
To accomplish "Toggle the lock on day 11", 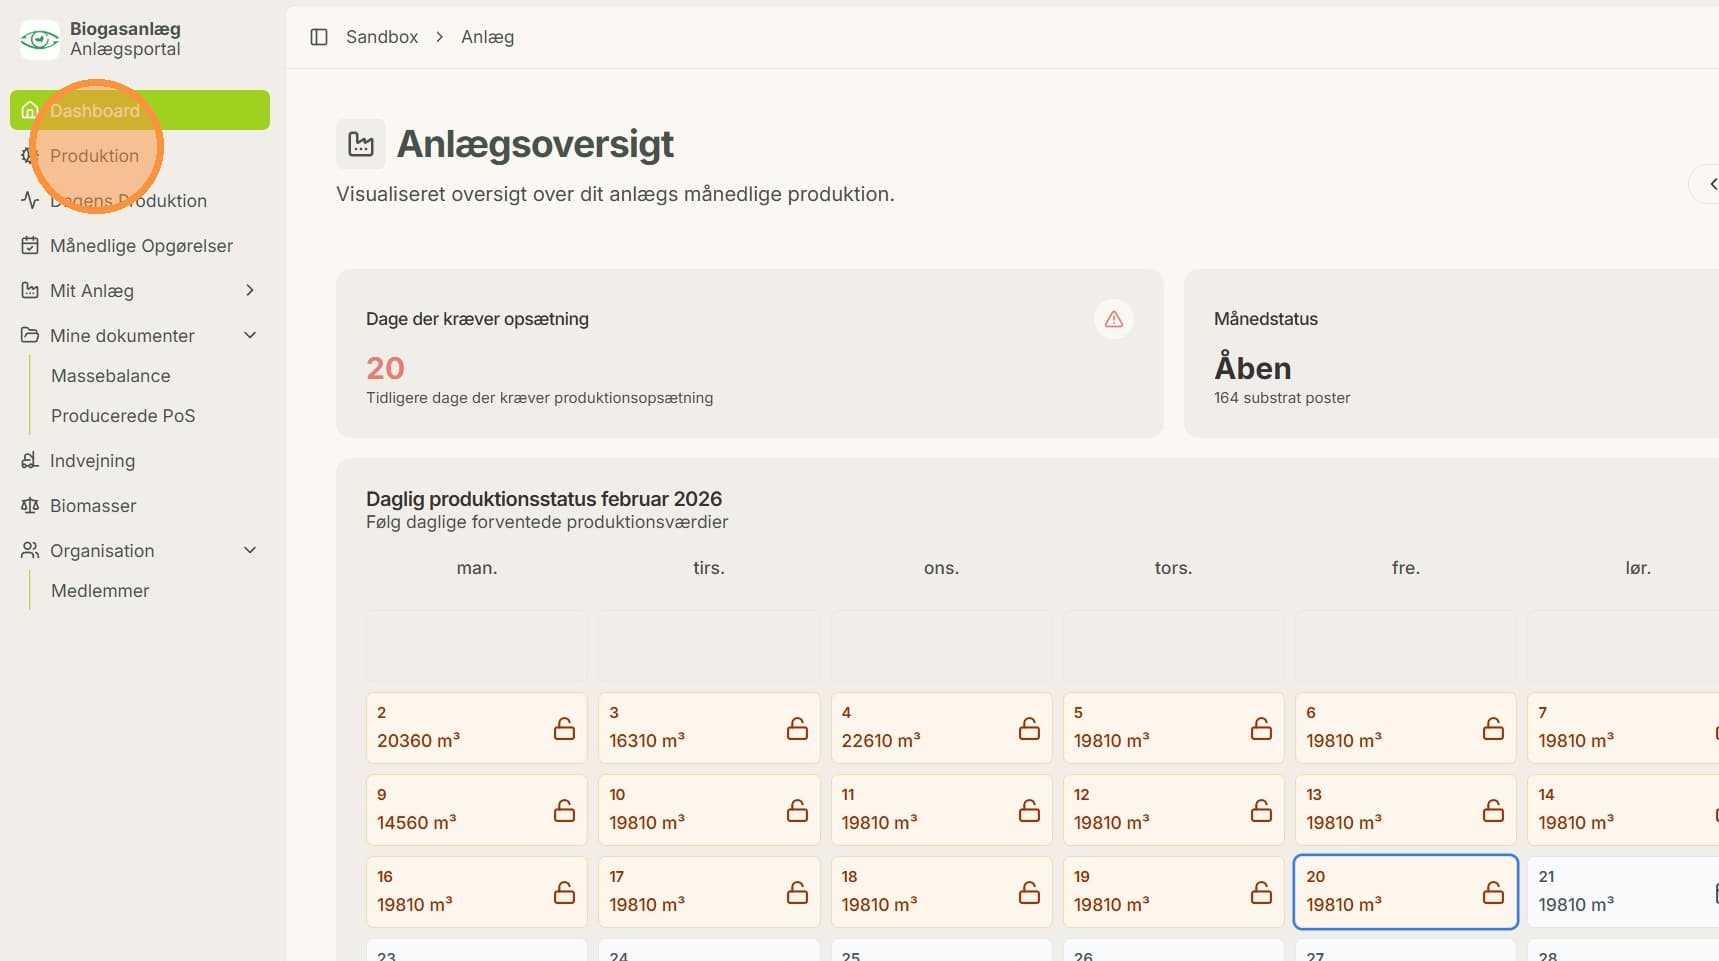I will coord(1029,810).
